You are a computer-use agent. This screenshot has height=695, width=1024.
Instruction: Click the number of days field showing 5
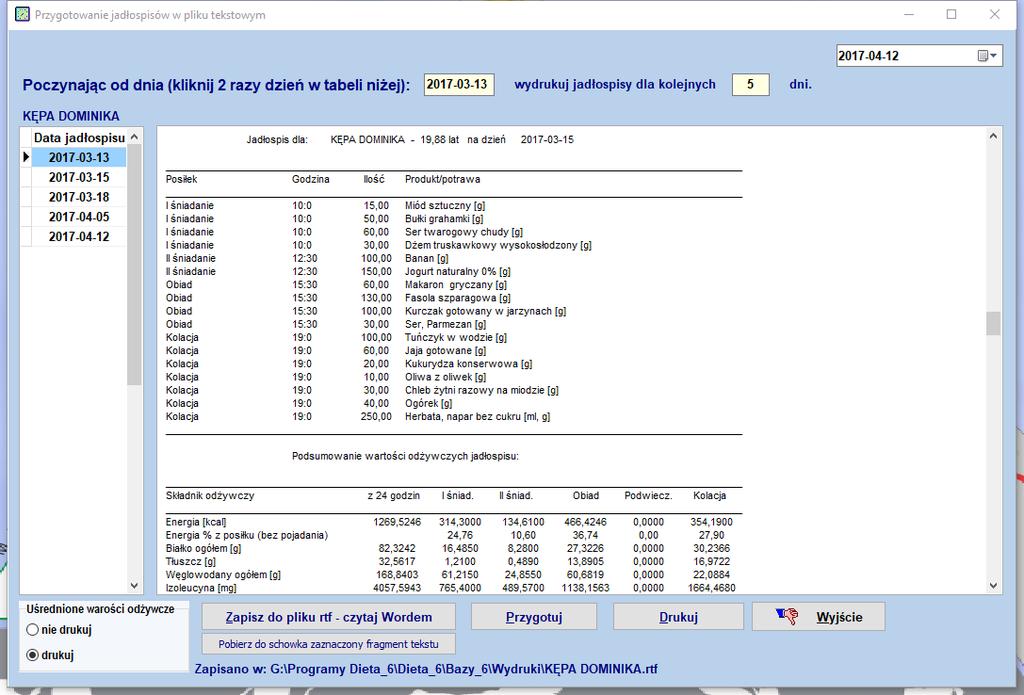tap(750, 84)
